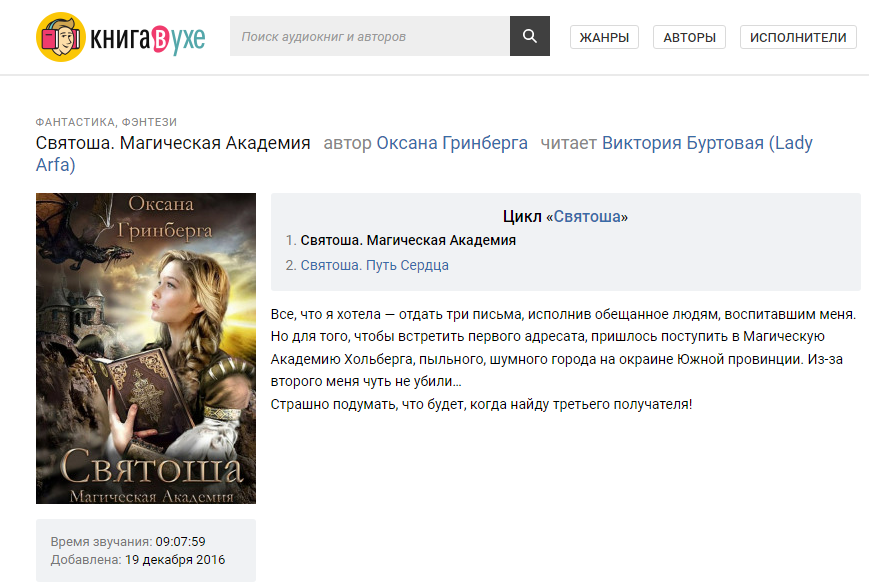This screenshot has height=585, width=869.
Task: Click the Святоша book cover image
Action: [146, 348]
